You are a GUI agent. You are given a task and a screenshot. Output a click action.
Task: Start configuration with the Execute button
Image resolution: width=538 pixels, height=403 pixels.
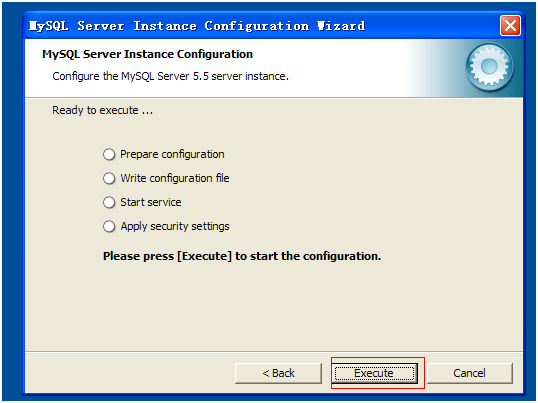click(x=374, y=373)
